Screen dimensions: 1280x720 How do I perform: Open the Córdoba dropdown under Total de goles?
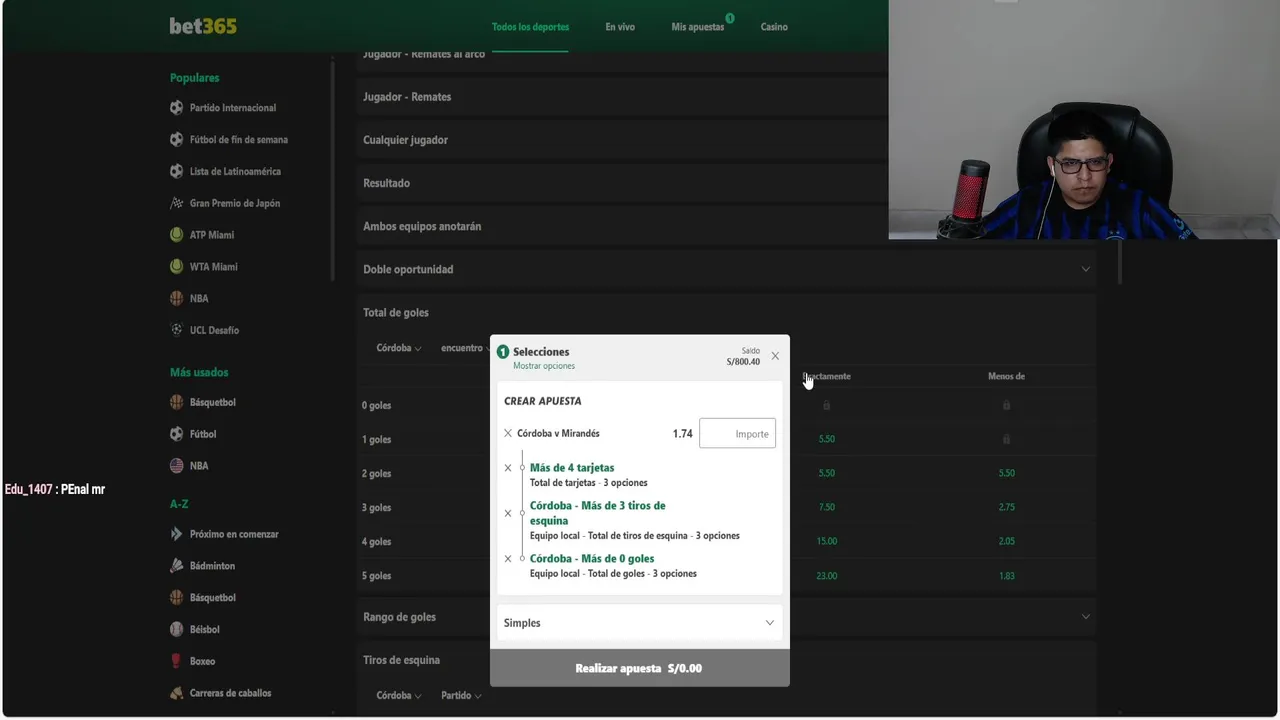tap(399, 348)
